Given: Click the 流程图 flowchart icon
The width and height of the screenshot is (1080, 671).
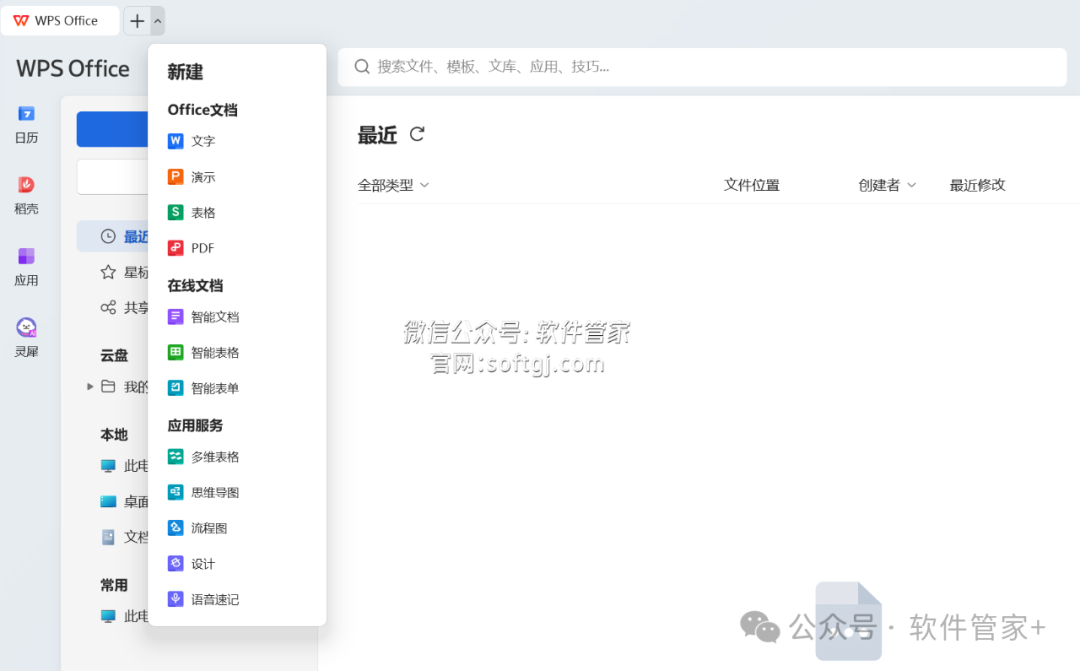Looking at the screenshot, I should tap(176, 528).
